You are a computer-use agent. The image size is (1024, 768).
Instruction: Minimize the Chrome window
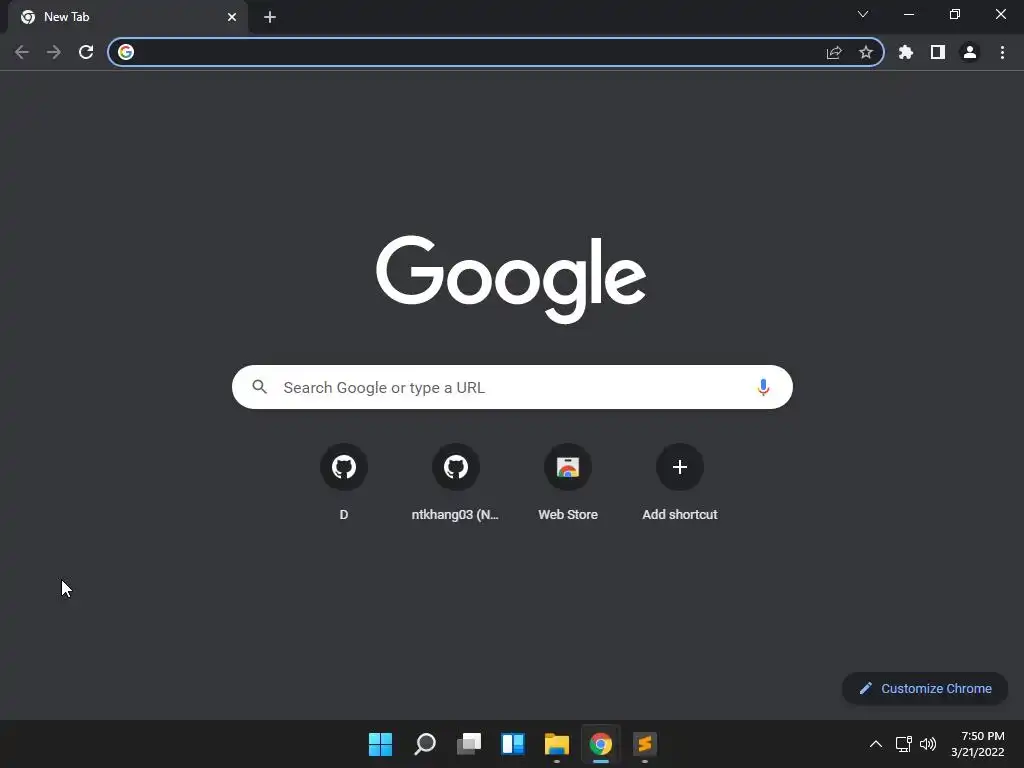pyautogui.click(x=908, y=14)
